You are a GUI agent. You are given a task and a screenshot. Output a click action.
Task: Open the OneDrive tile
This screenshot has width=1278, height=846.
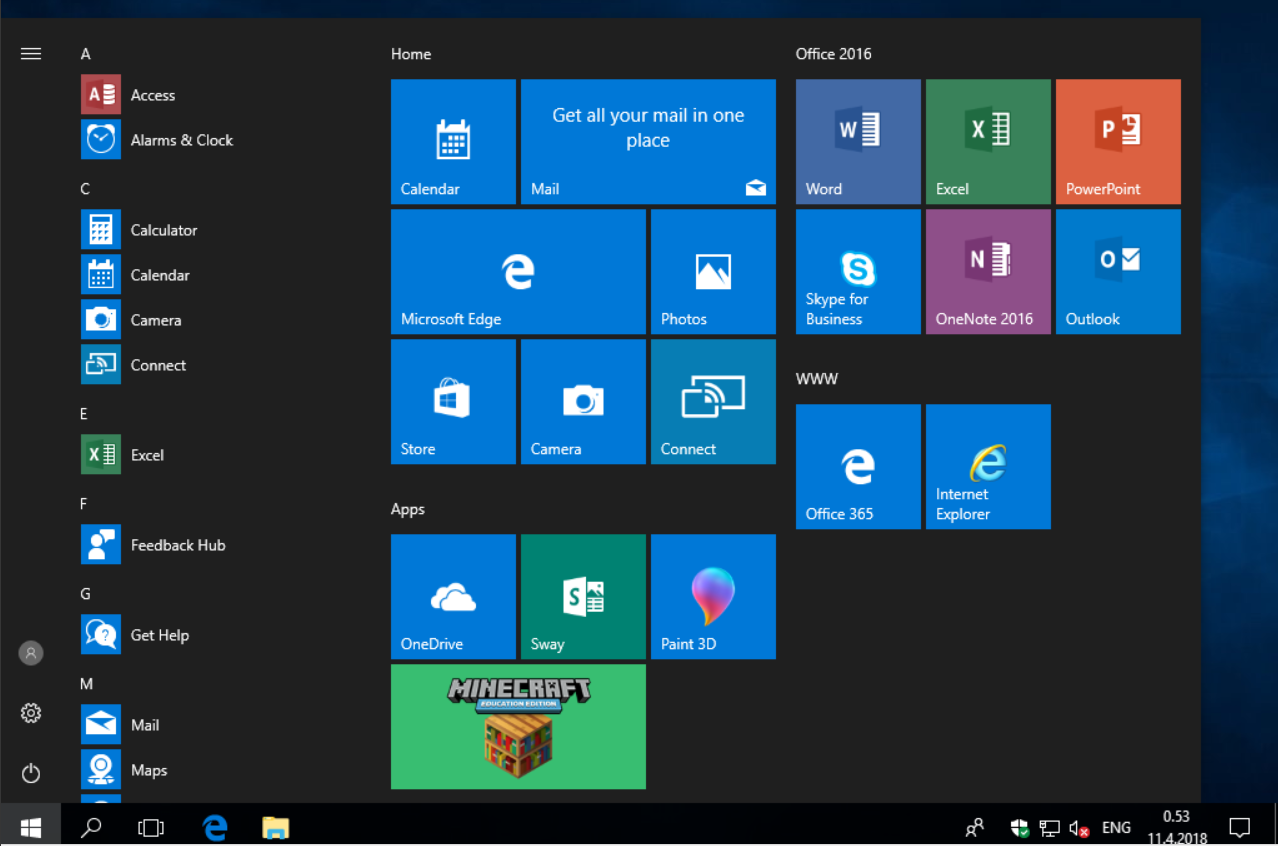pyautogui.click(x=453, y=597)
